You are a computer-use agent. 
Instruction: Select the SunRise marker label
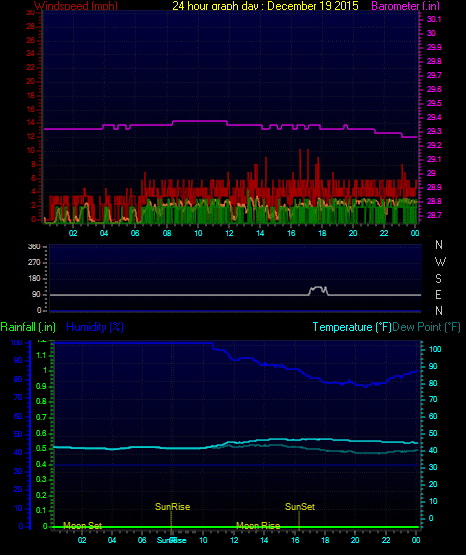point(173,507)
